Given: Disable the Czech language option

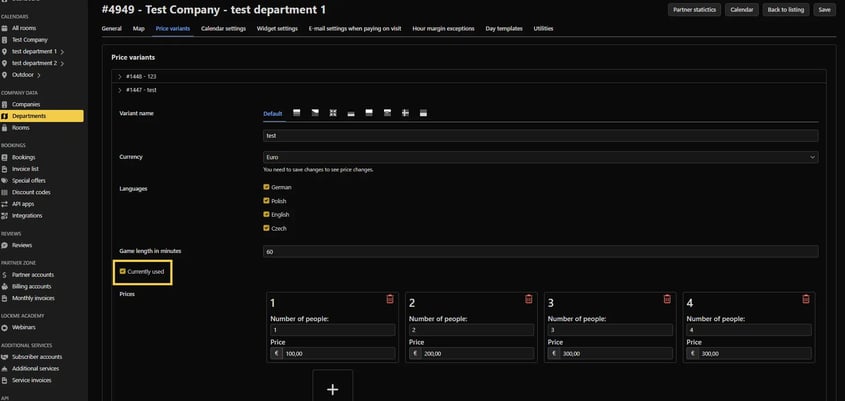Looking at the screenshot, I should click(267, 228).
